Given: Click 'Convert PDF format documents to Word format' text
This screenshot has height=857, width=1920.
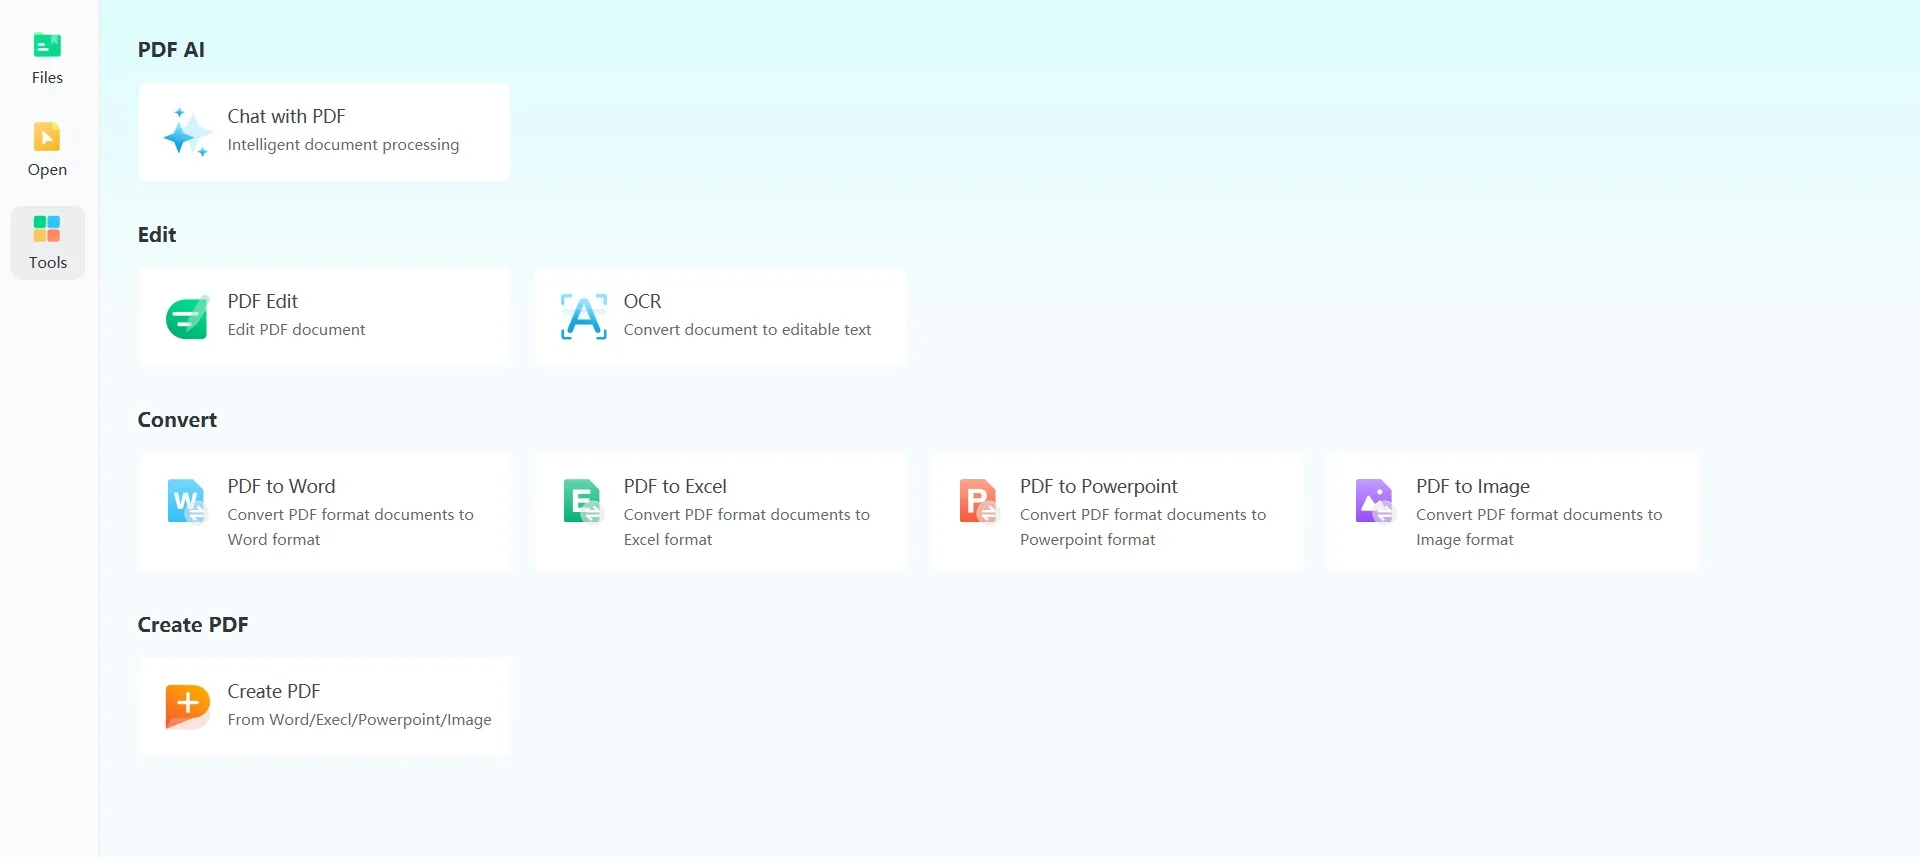Looking at the screenshot, I should (x=350, y=527).
